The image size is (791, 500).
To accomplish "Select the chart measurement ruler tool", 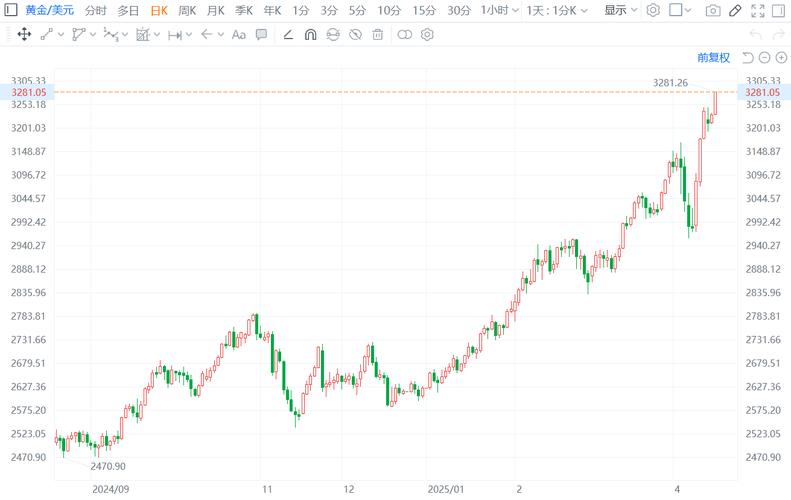I will [143, 34].
